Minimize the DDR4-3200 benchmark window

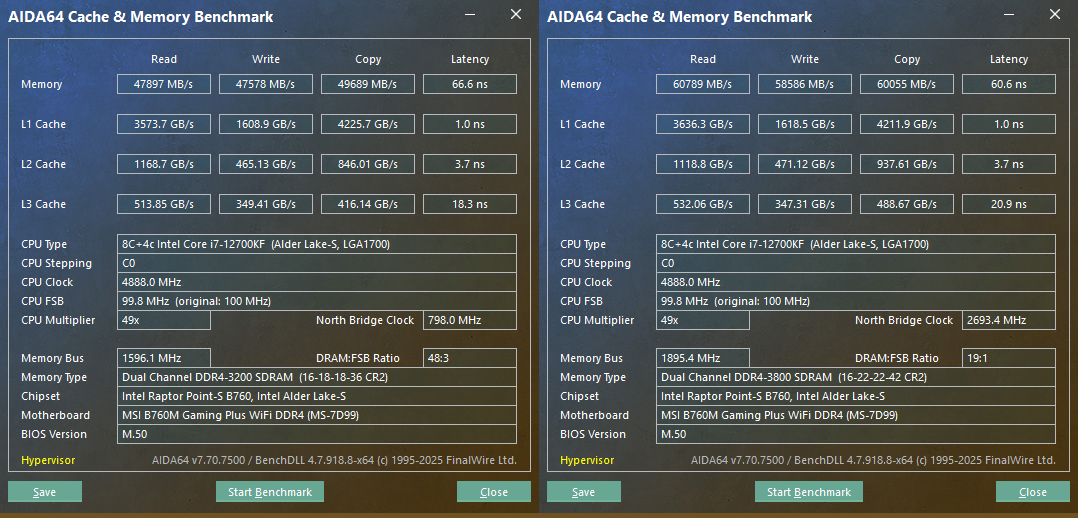click(470, 15)
